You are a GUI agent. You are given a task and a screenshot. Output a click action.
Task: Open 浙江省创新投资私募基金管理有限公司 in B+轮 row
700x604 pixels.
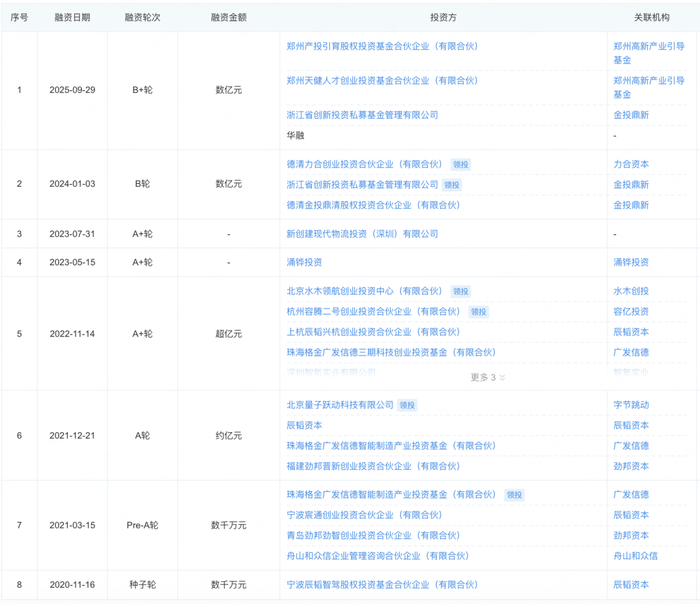tap(362, 115)
